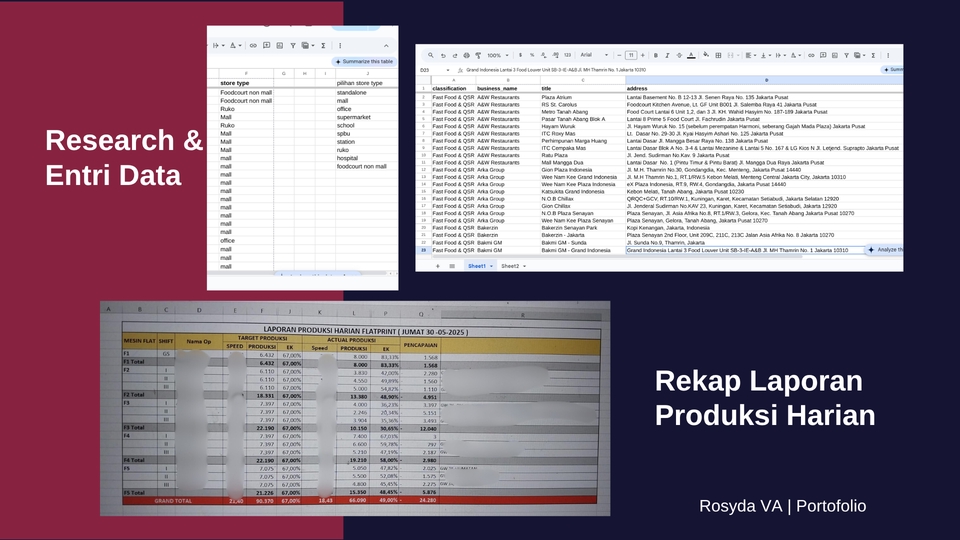This screenshot has height=540, width=960.
Task: Open the 100% zoom dropdown
Action: (x=497, y=55)
